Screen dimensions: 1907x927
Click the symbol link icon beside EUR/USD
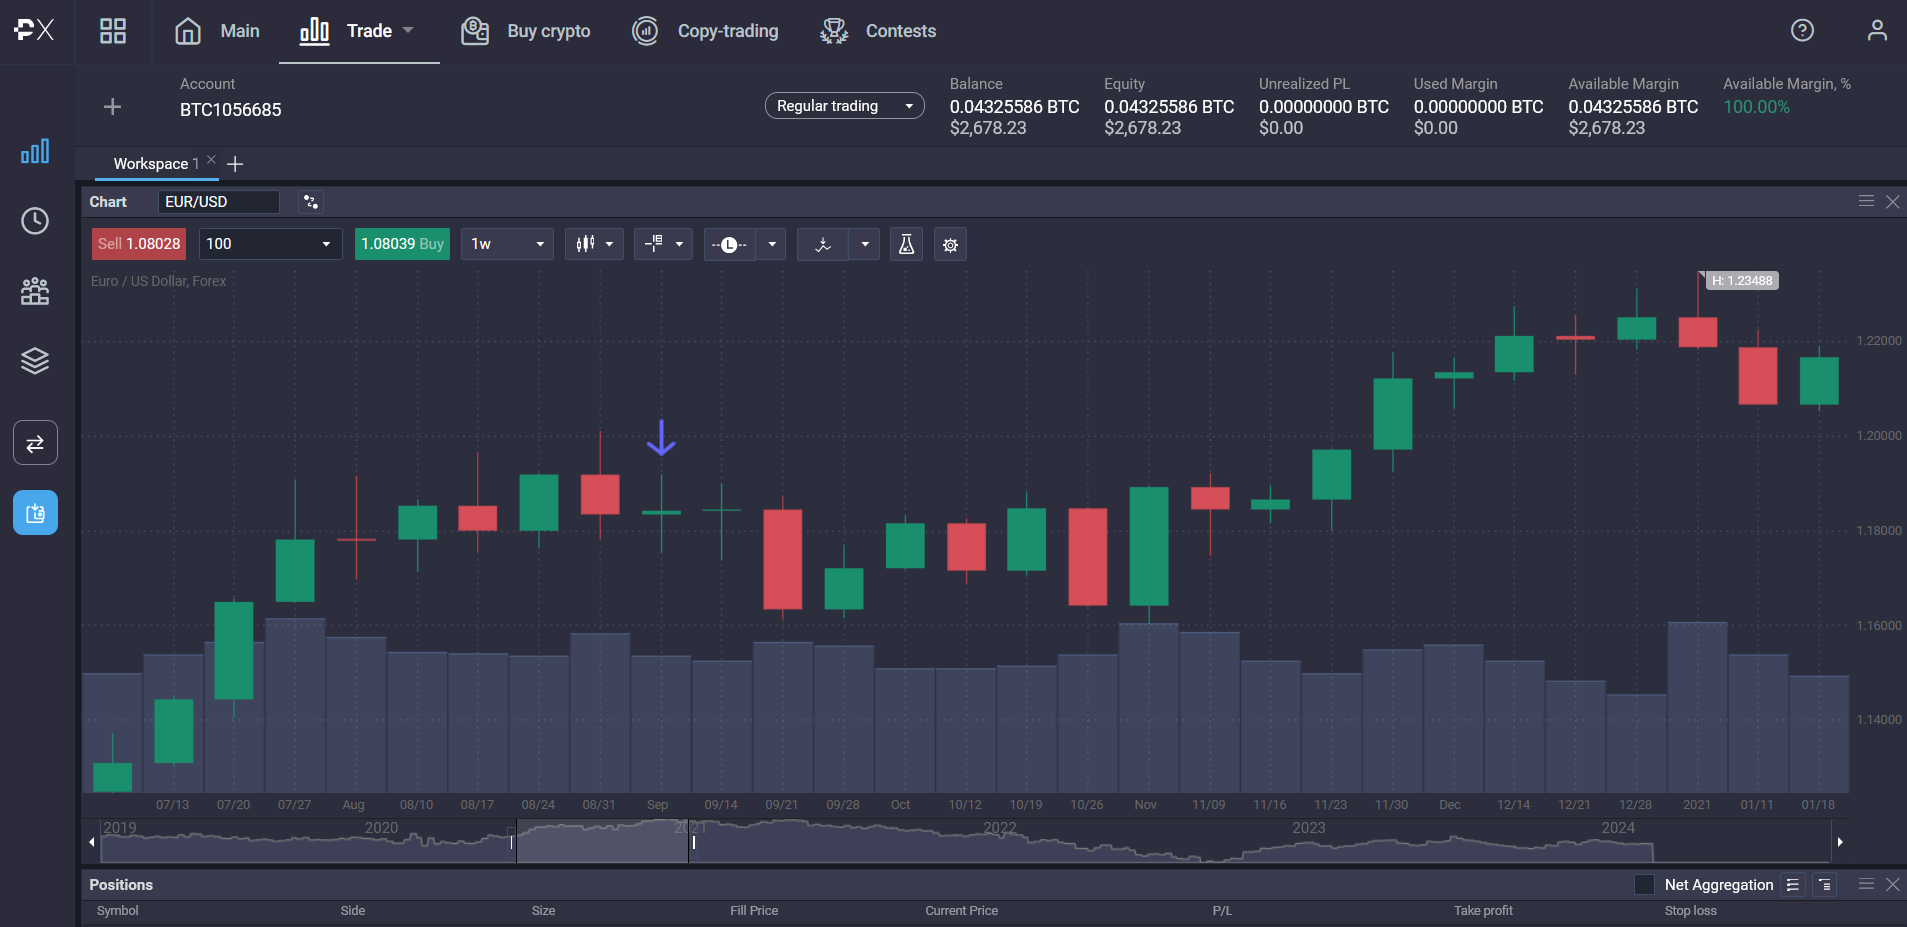(x=311, y=202)
